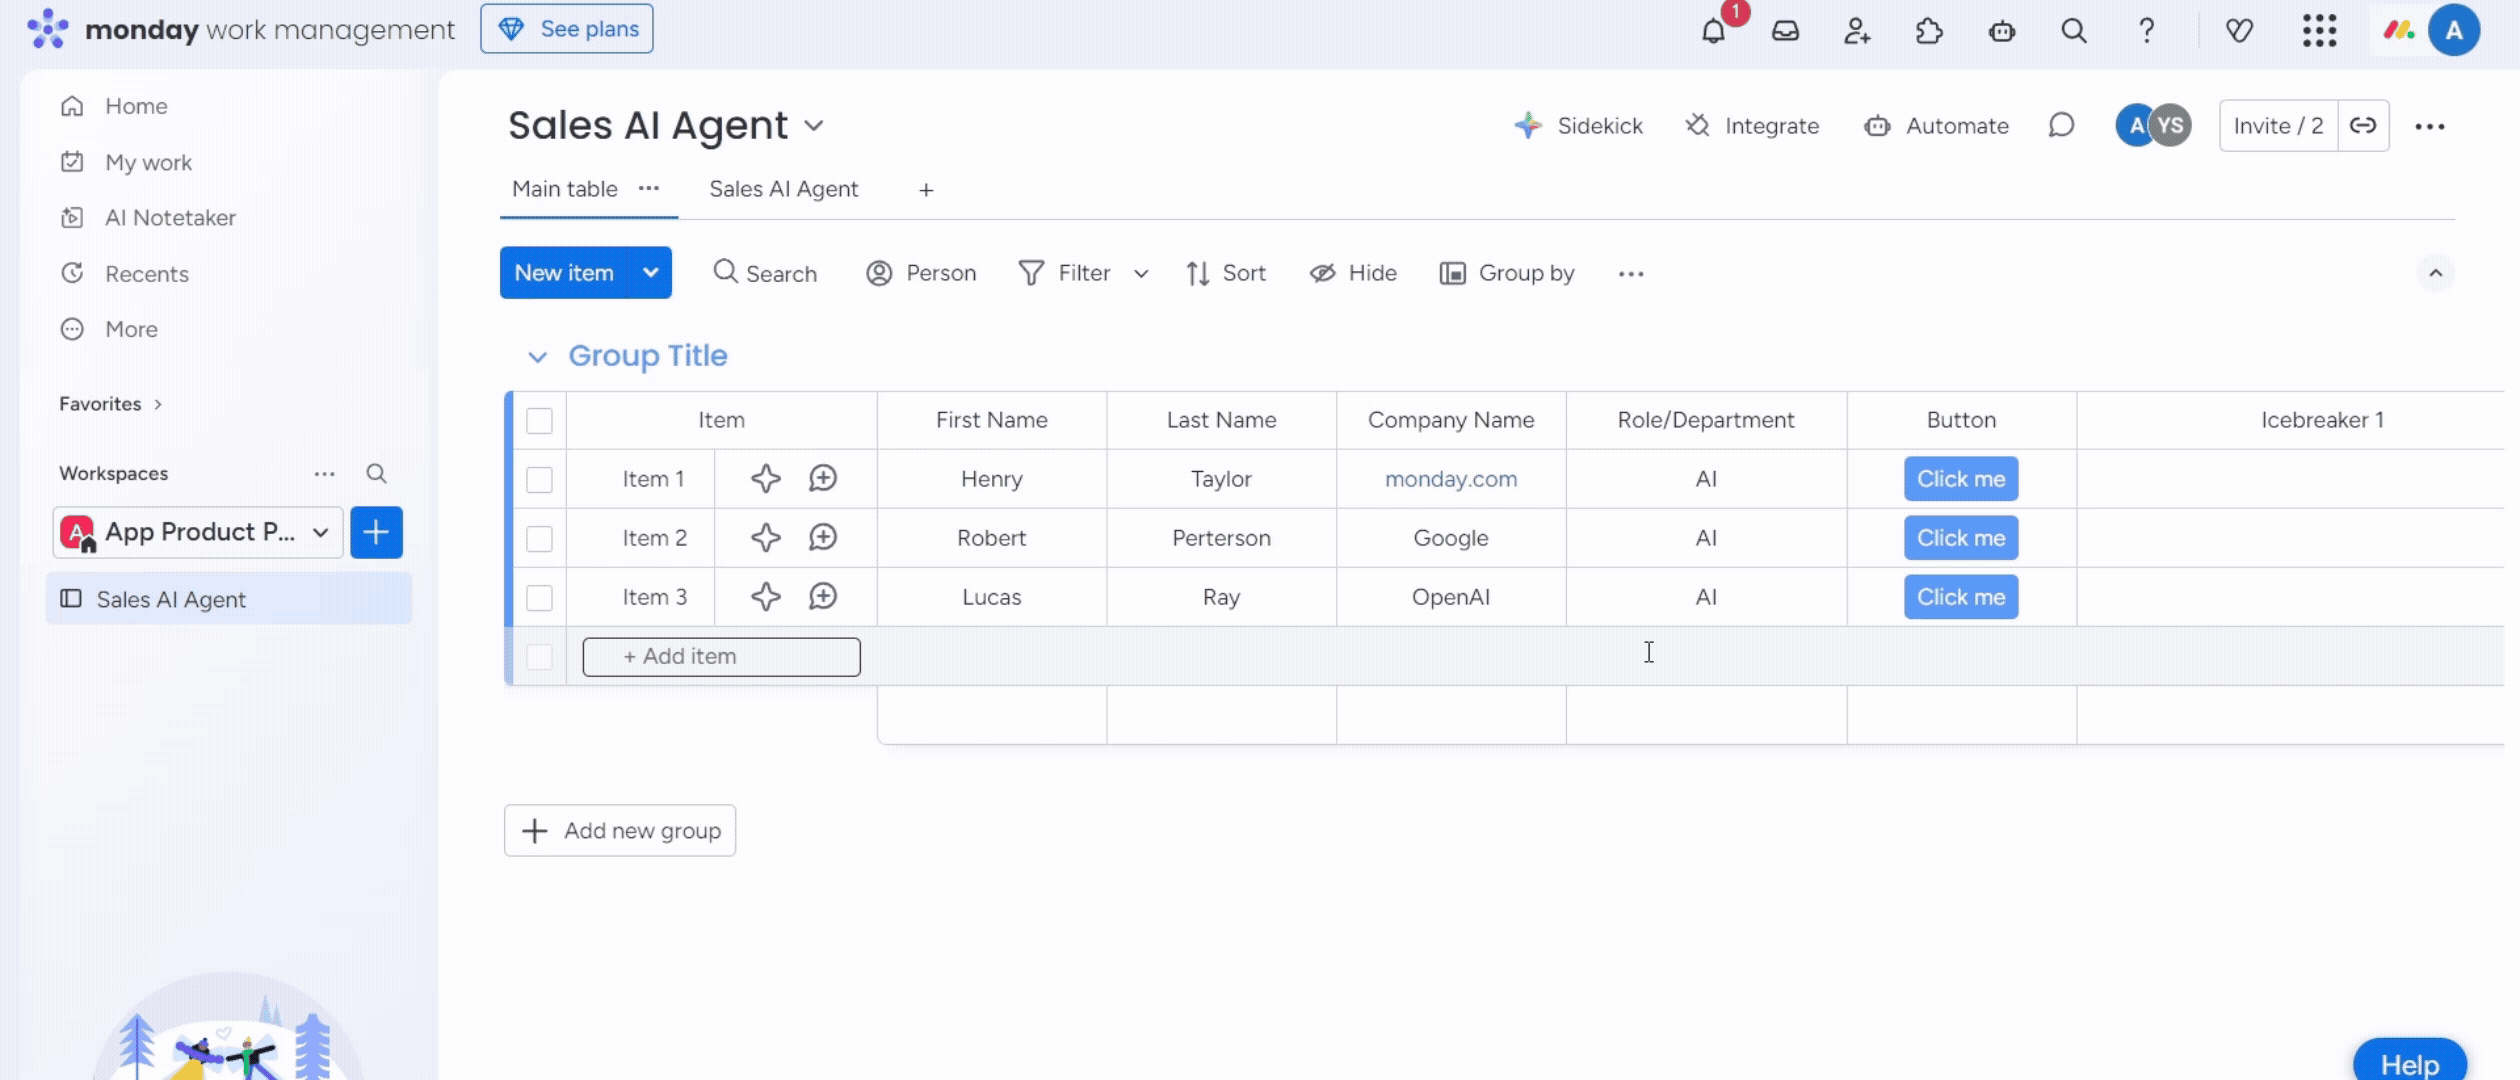Collapse the Group Title group
The image size is (2520, 1080).
(x=537, y=357)
